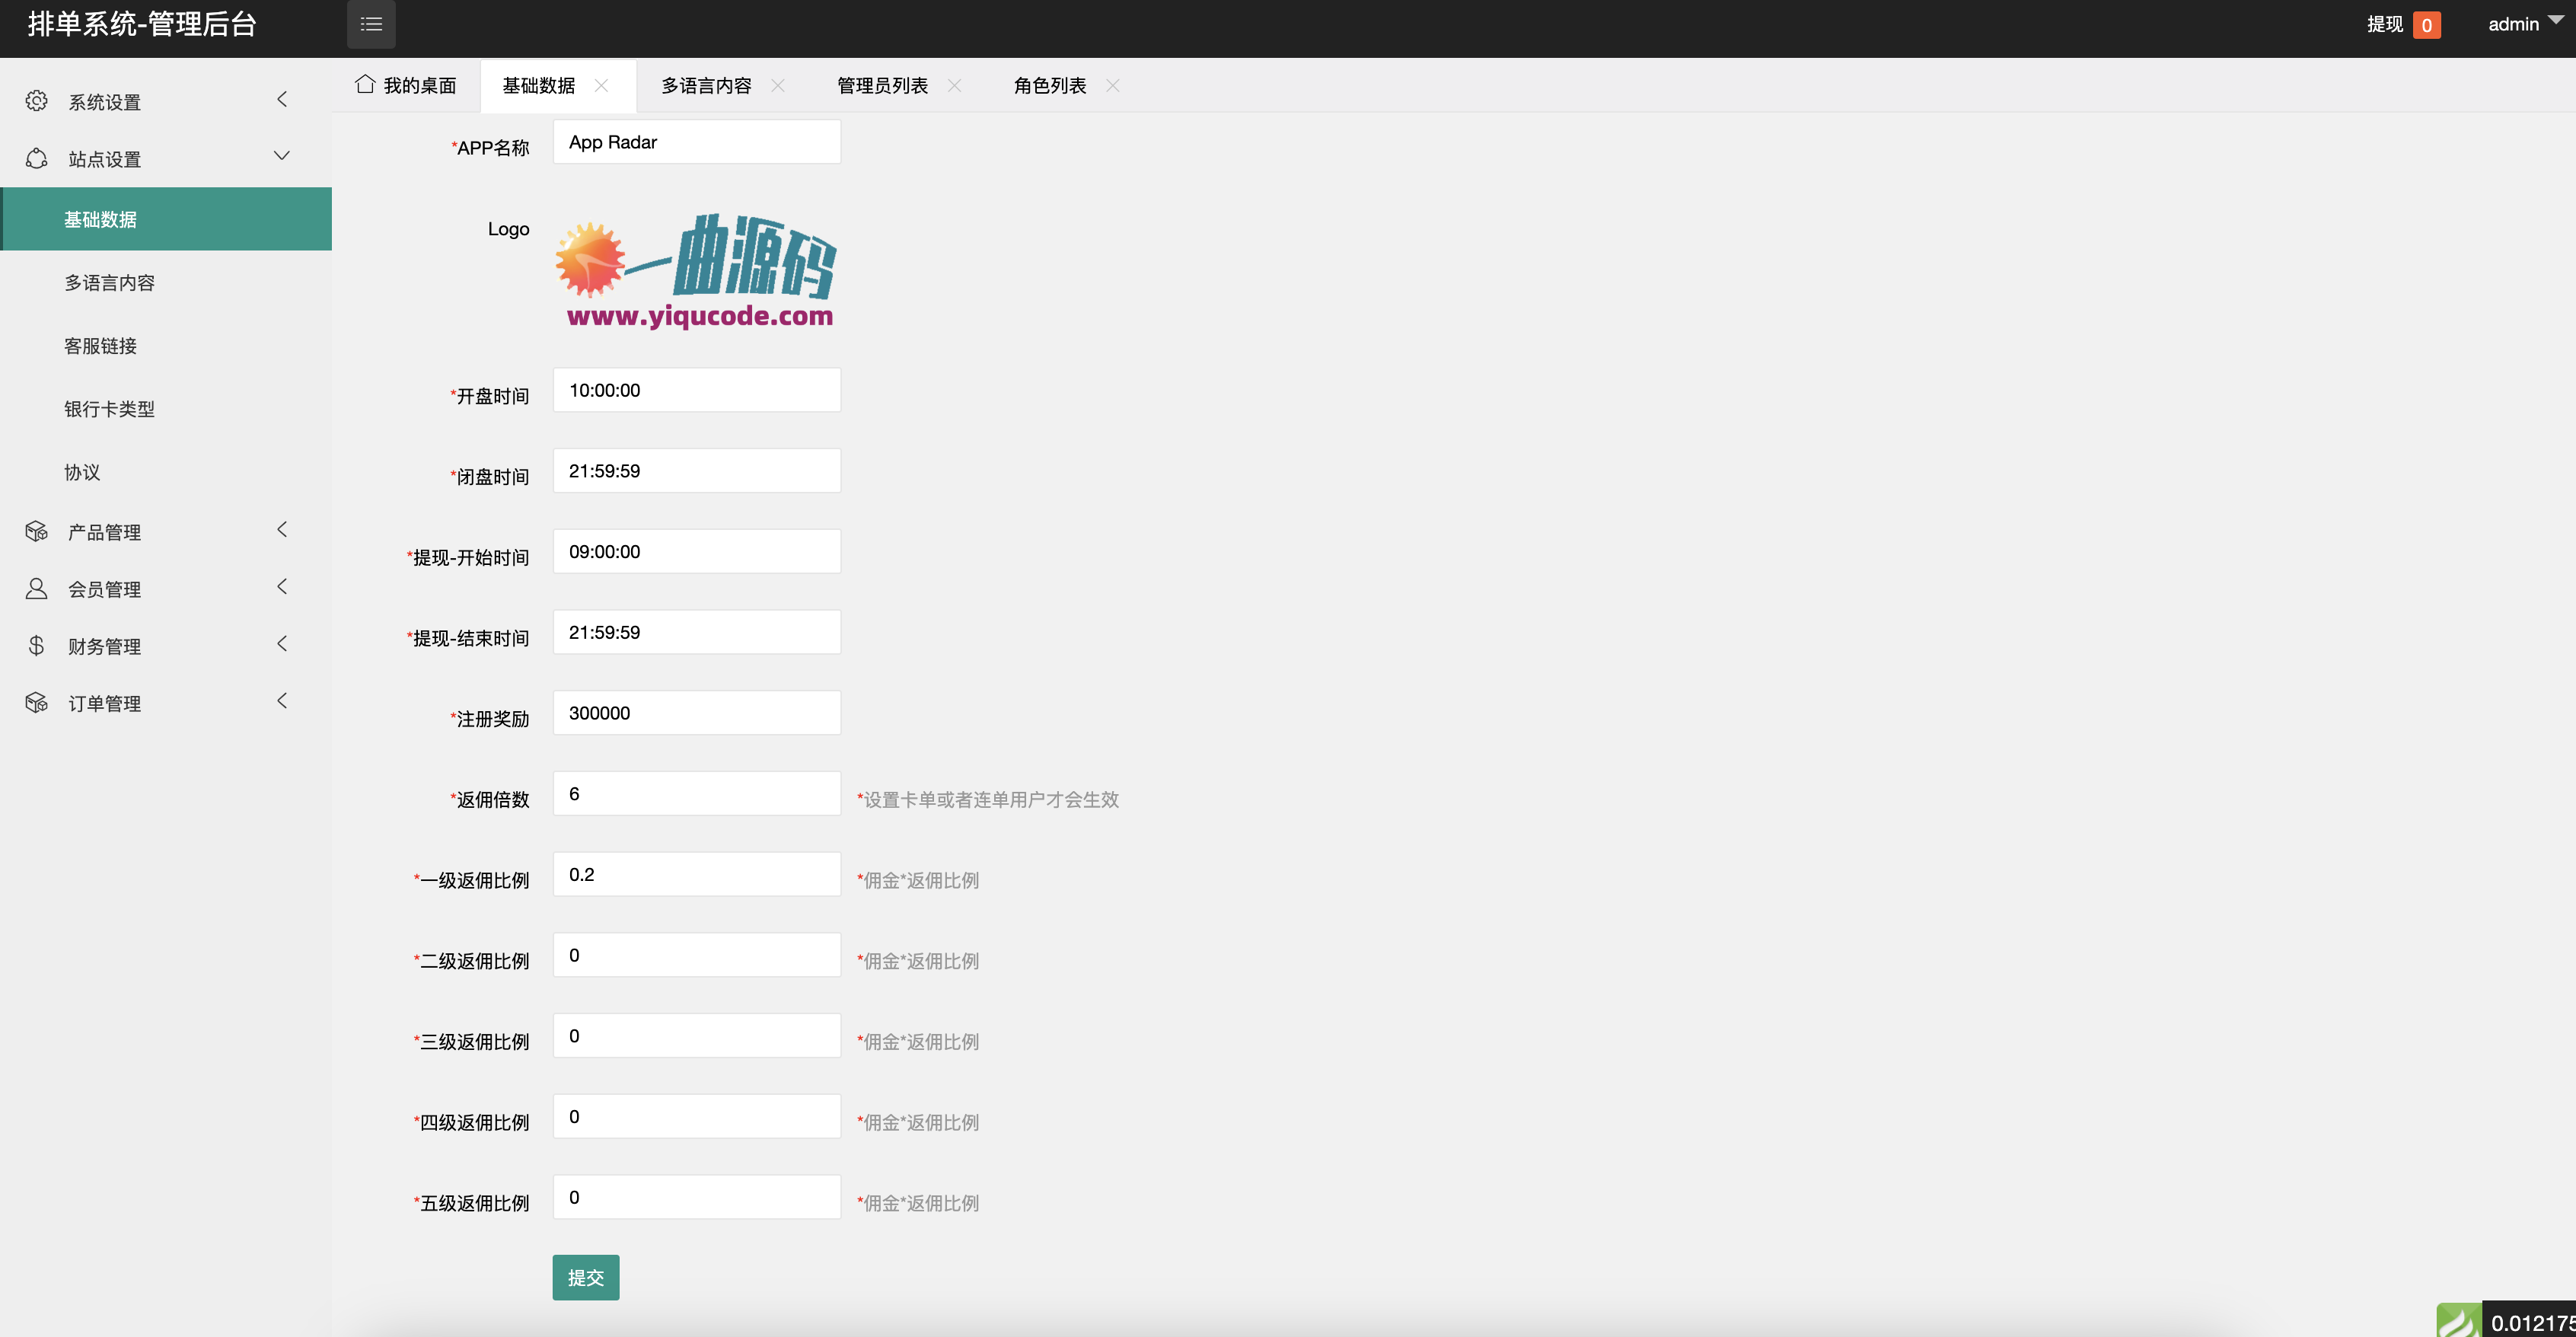Click the 提交 submit button
The height and width of the screenshot is (1337, 2576).
coord(586,1277)
